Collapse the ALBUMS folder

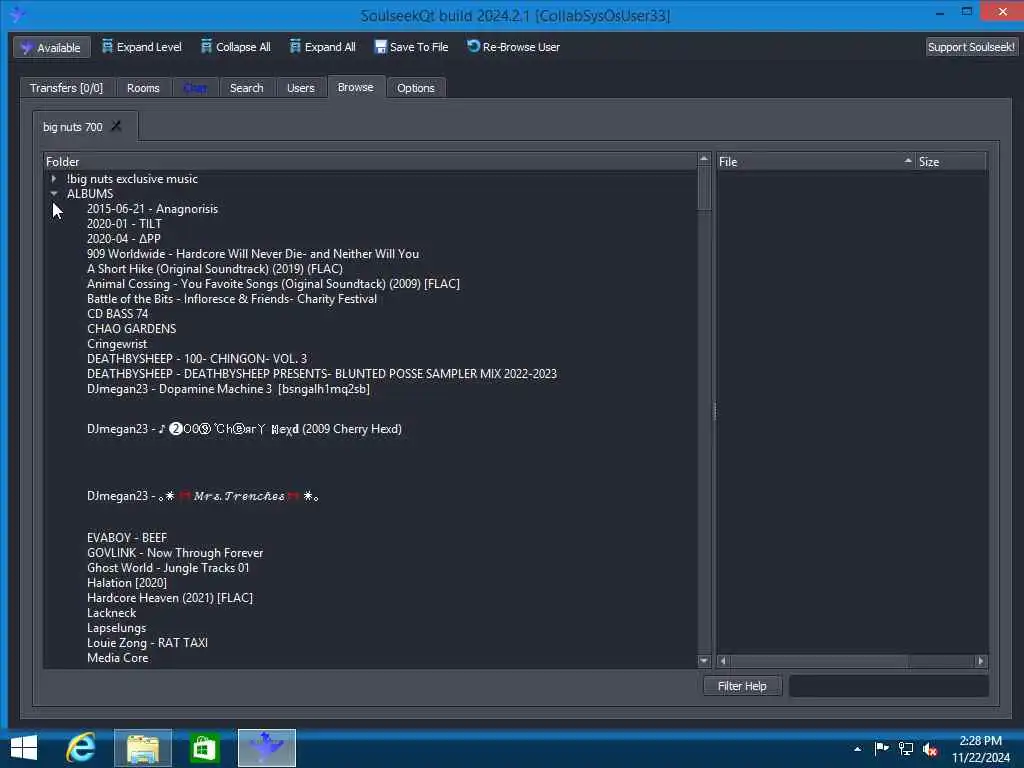click(x=54, y=193)
